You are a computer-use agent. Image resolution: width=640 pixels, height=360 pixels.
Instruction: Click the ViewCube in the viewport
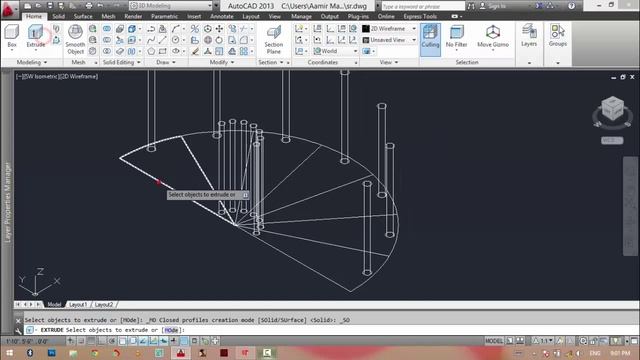click(612, 109)
